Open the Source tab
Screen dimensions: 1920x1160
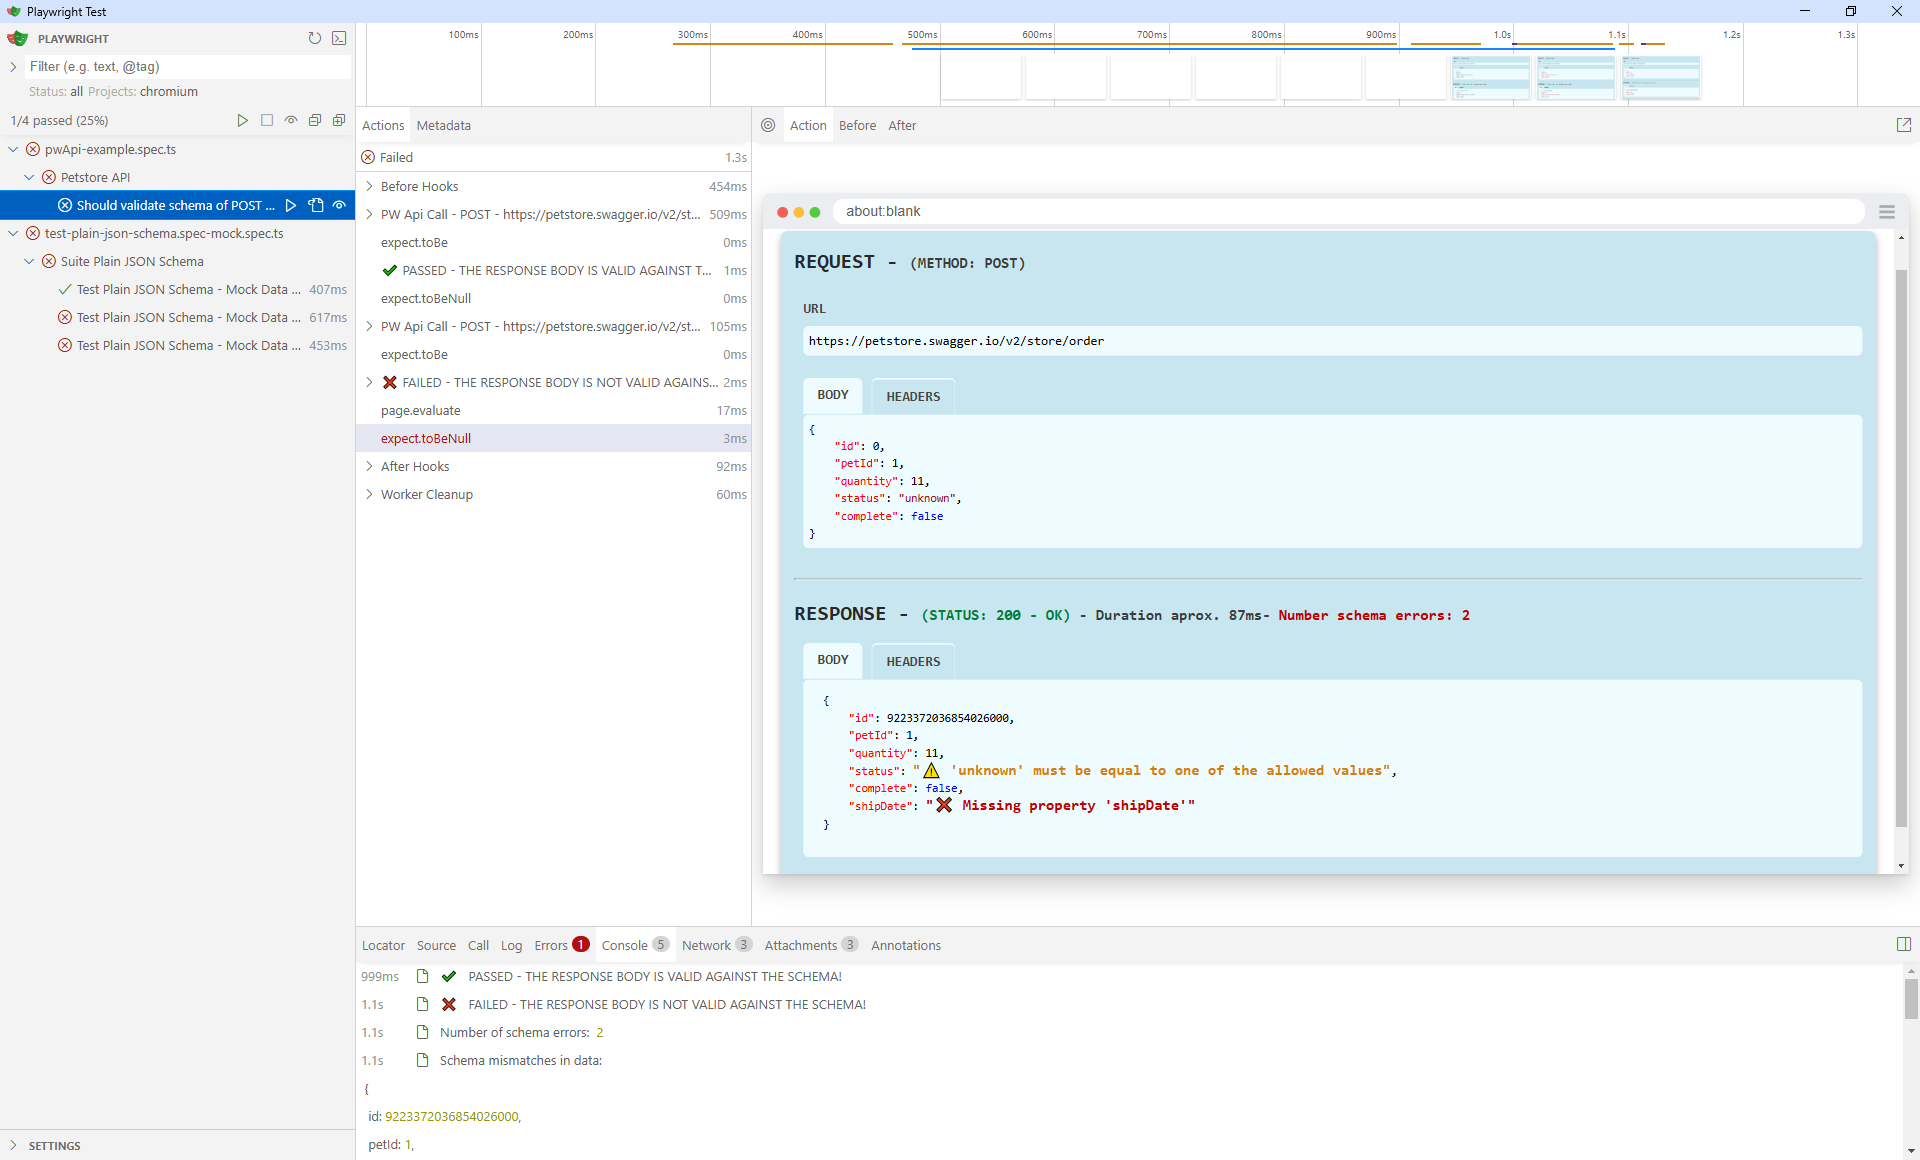coord(436,945)
